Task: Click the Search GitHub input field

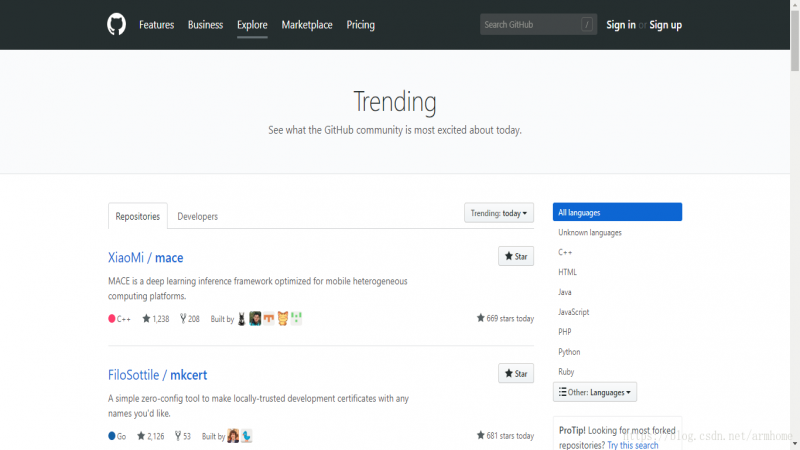Action: (529, 25)
